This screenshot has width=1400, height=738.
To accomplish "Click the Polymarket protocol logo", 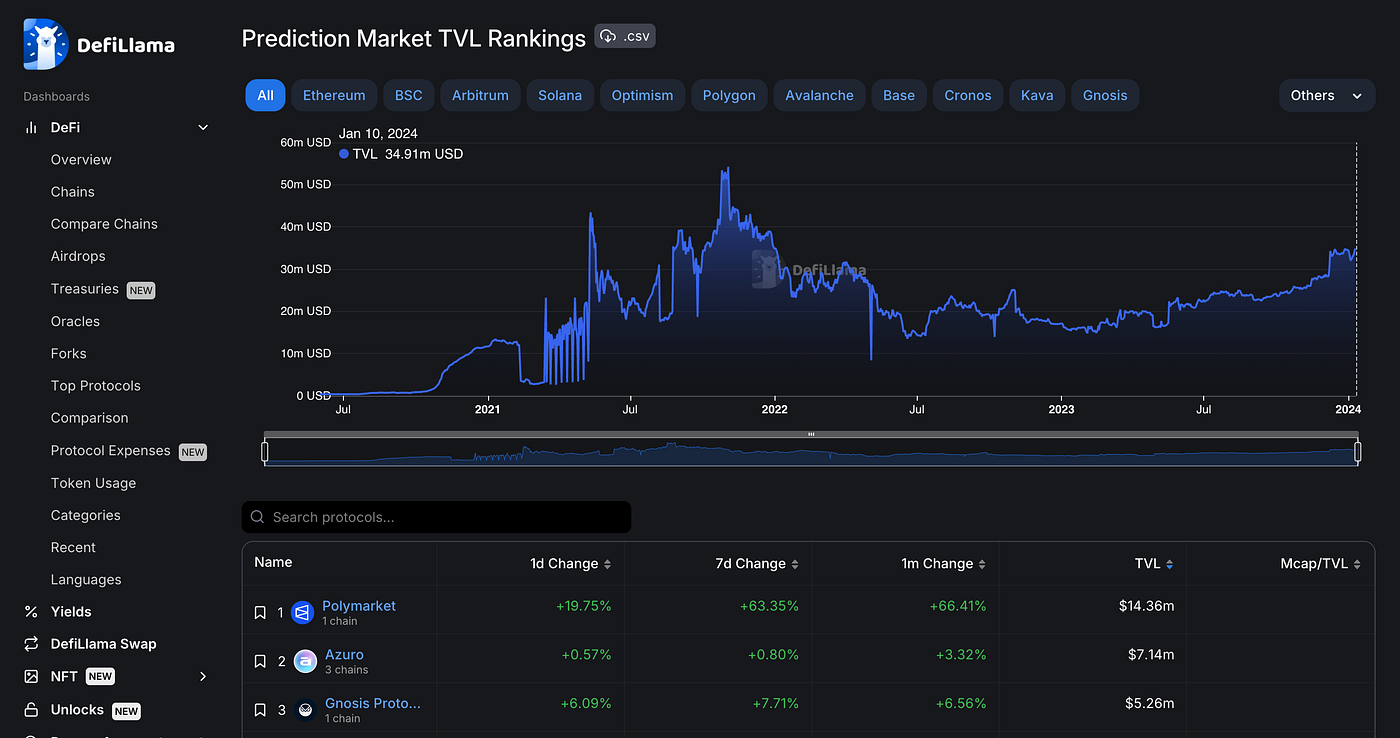I will tap(302, 612).
